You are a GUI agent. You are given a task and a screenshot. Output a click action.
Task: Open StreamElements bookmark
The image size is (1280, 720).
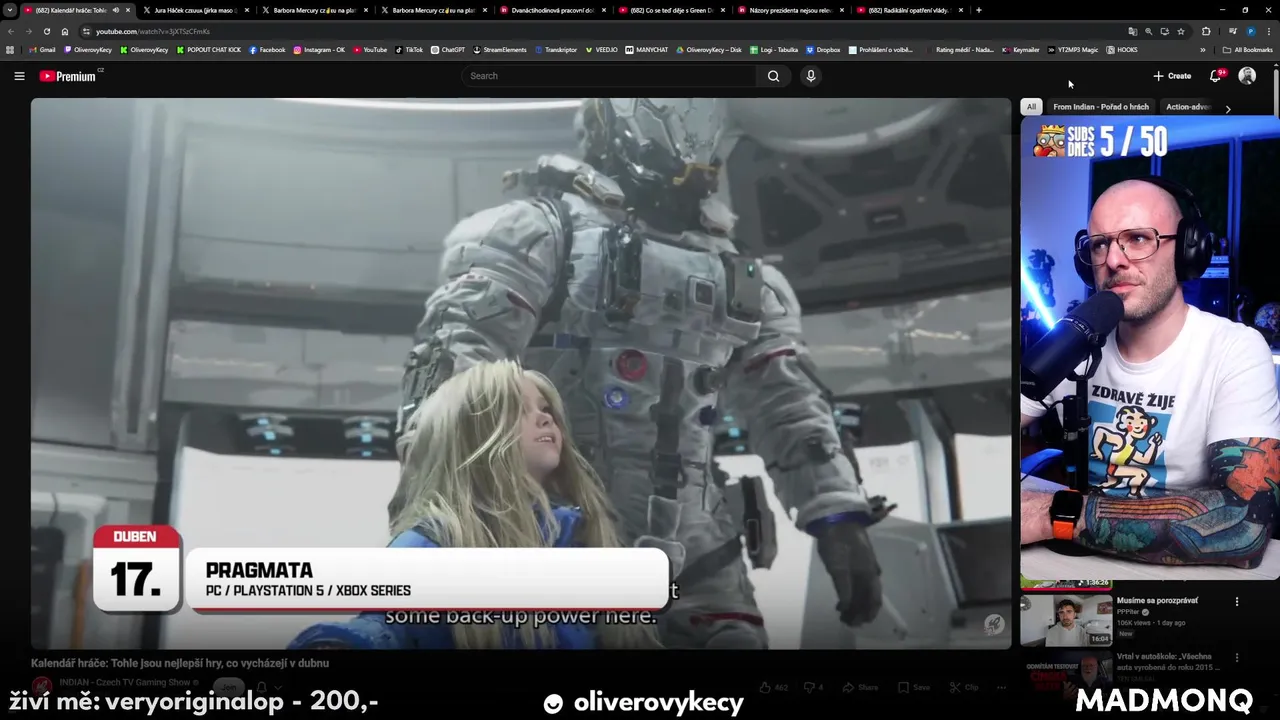[x=500, y=49]
